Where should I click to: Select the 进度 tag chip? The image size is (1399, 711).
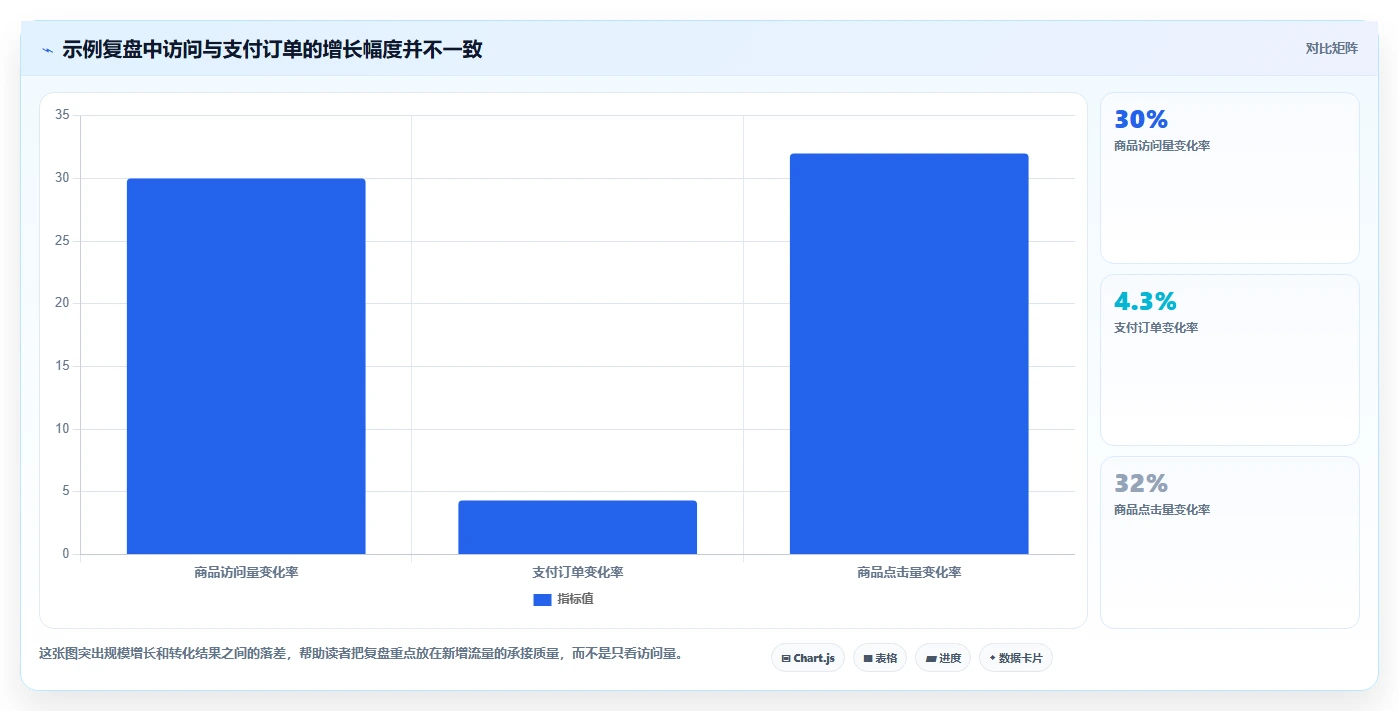943,658
